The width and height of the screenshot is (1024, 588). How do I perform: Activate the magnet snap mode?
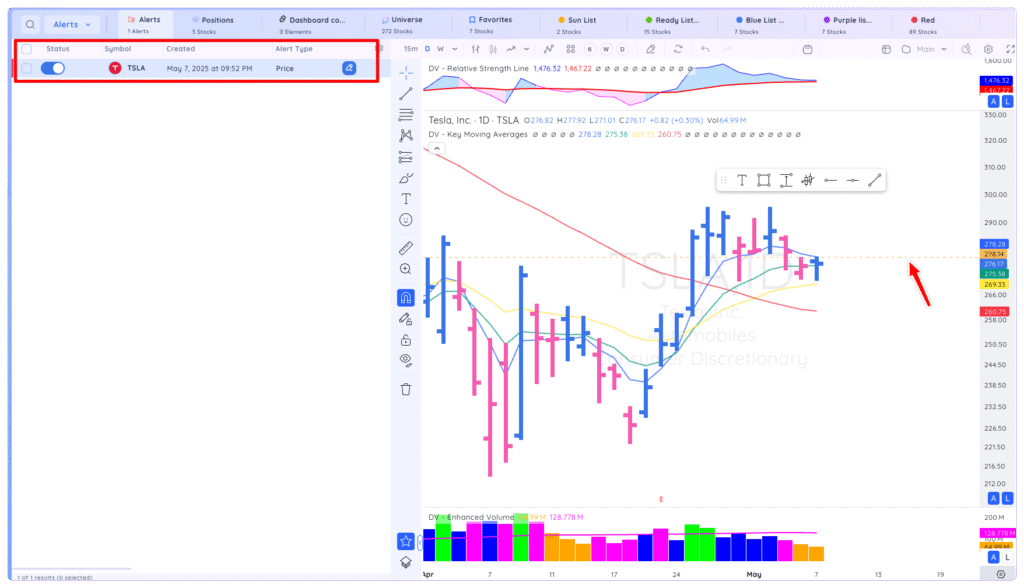(x=406, y=298)
